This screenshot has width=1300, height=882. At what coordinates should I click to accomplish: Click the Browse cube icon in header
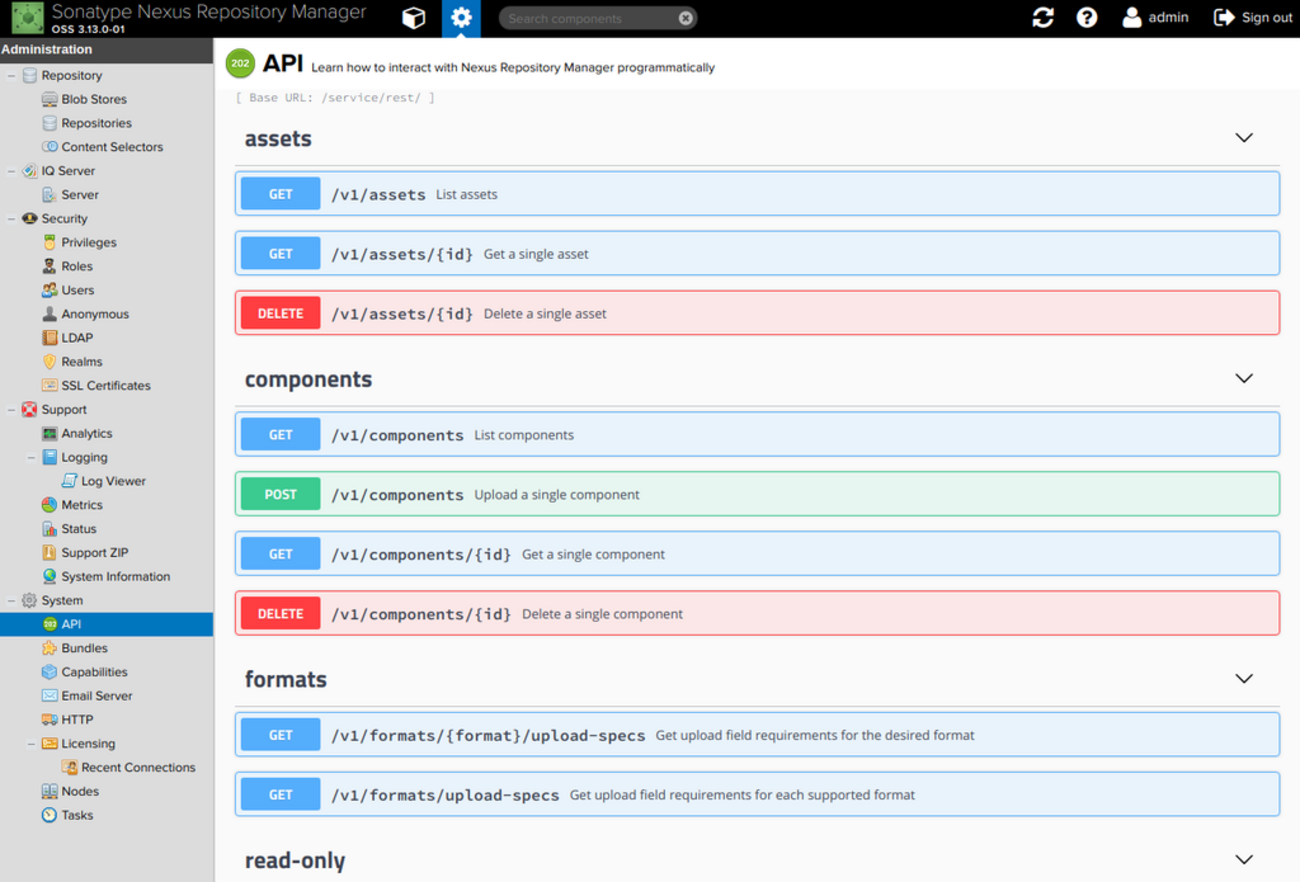(413, 18)
